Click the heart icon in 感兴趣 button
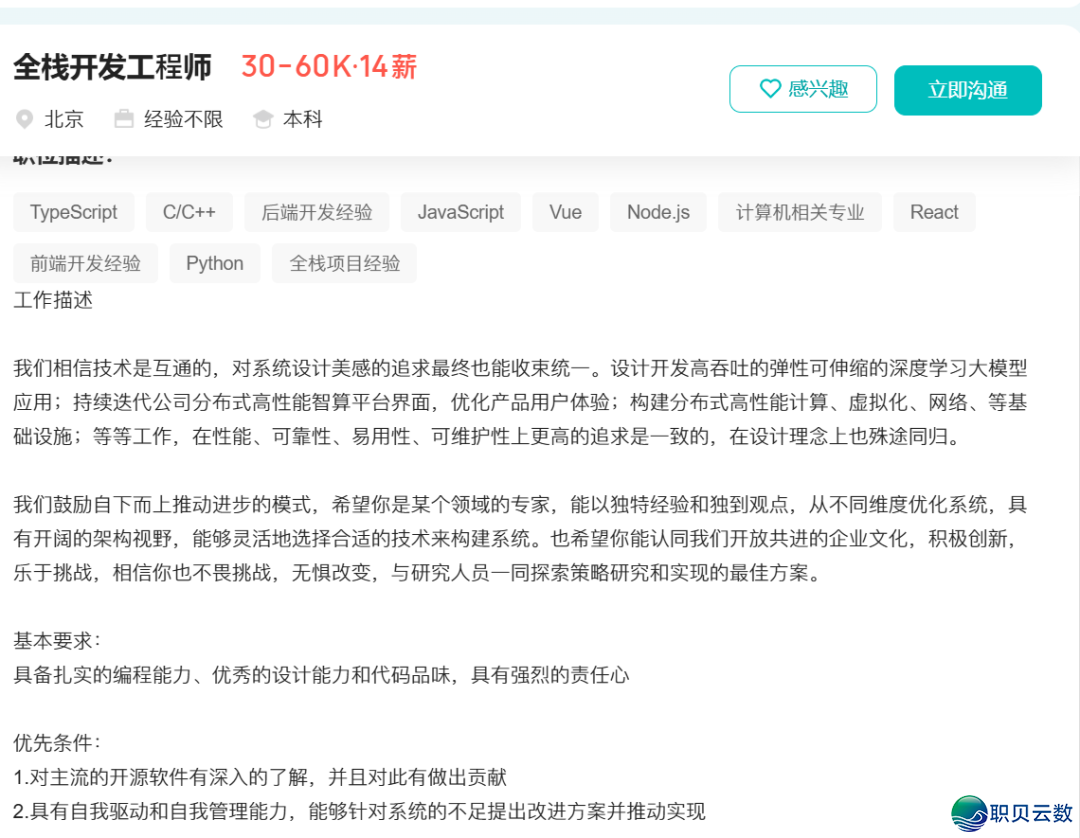Viewport: 1080px width, 838px height. (x=770, y=89)
